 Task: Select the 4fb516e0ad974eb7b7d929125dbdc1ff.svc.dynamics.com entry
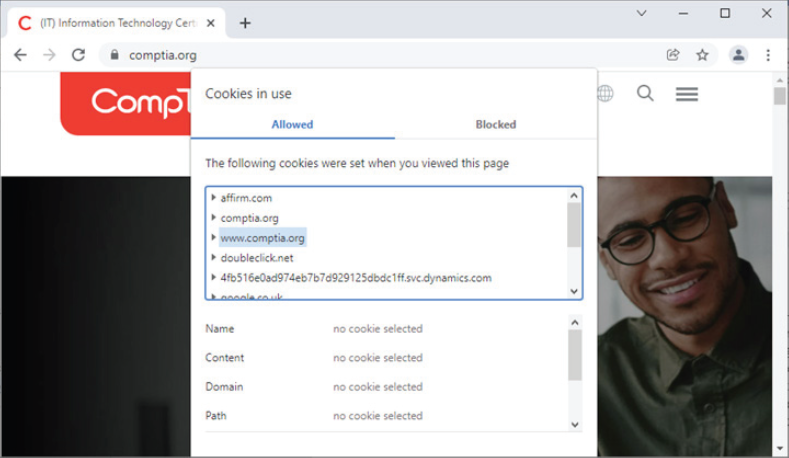tap(356, 278)
